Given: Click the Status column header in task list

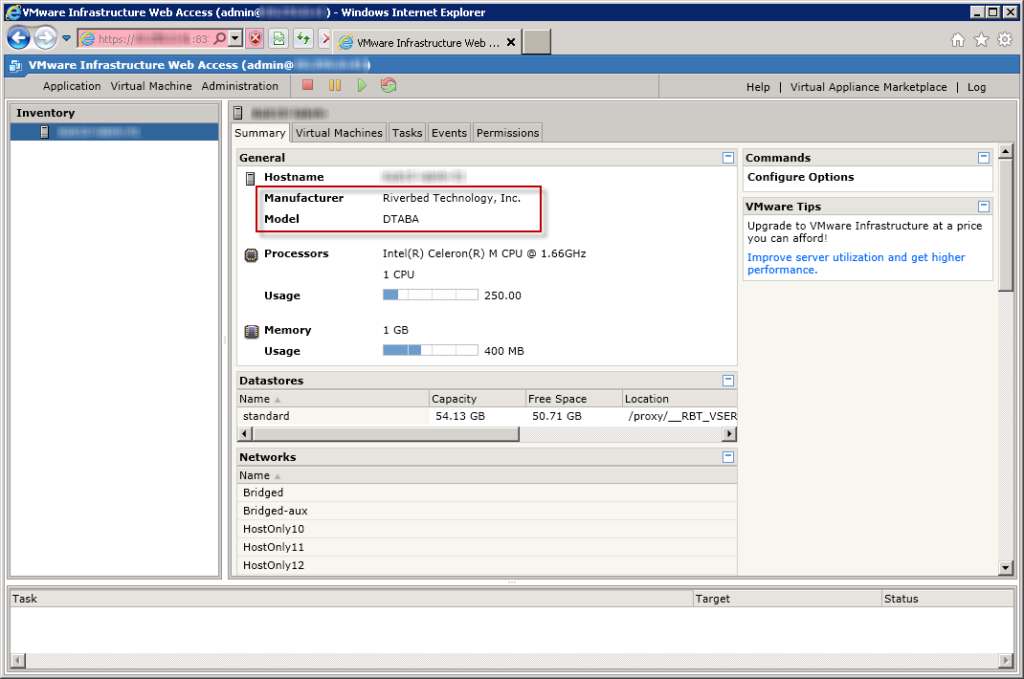Looking at the screenshot, I should (947, 599).
